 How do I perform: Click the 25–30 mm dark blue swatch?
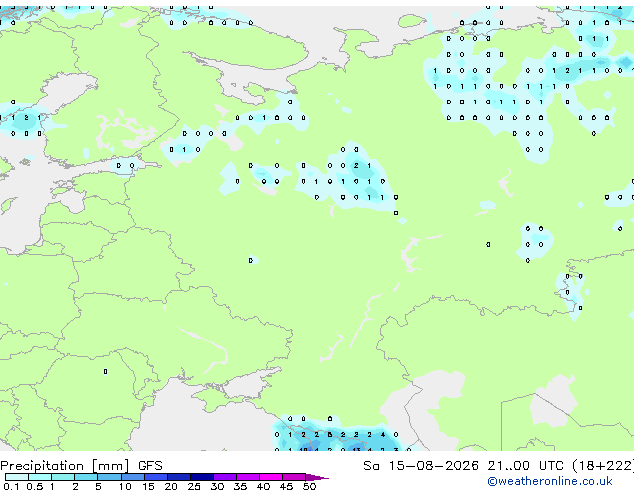point(201,477)
